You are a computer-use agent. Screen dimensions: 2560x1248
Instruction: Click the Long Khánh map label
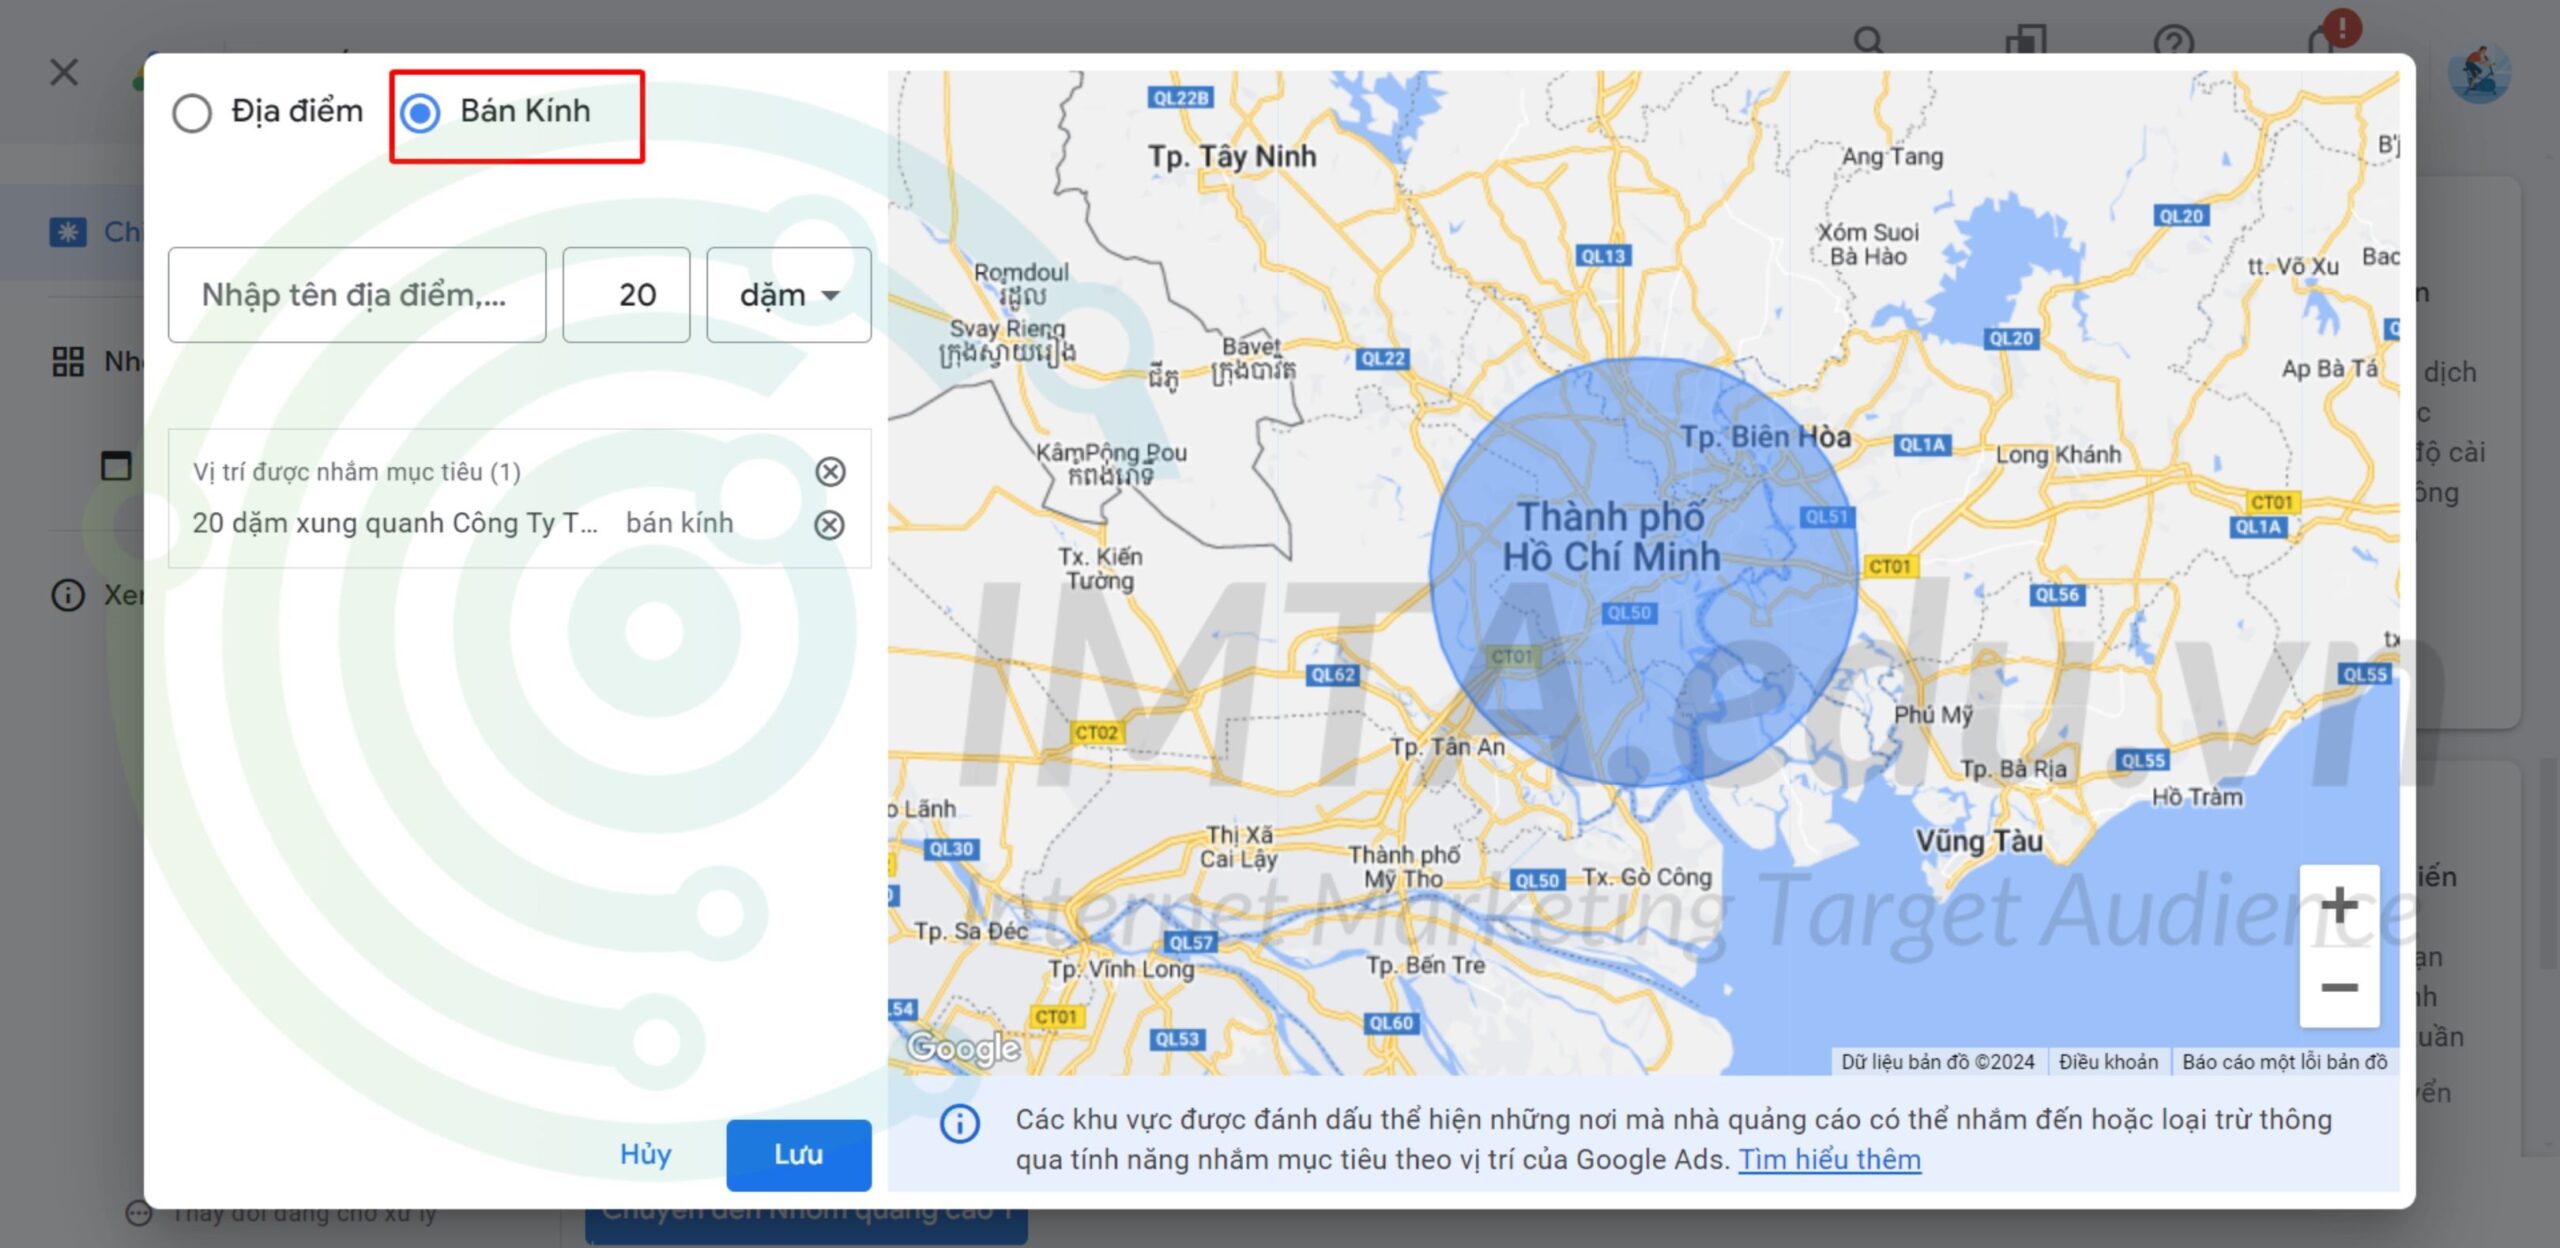(x=2058, y=455)
